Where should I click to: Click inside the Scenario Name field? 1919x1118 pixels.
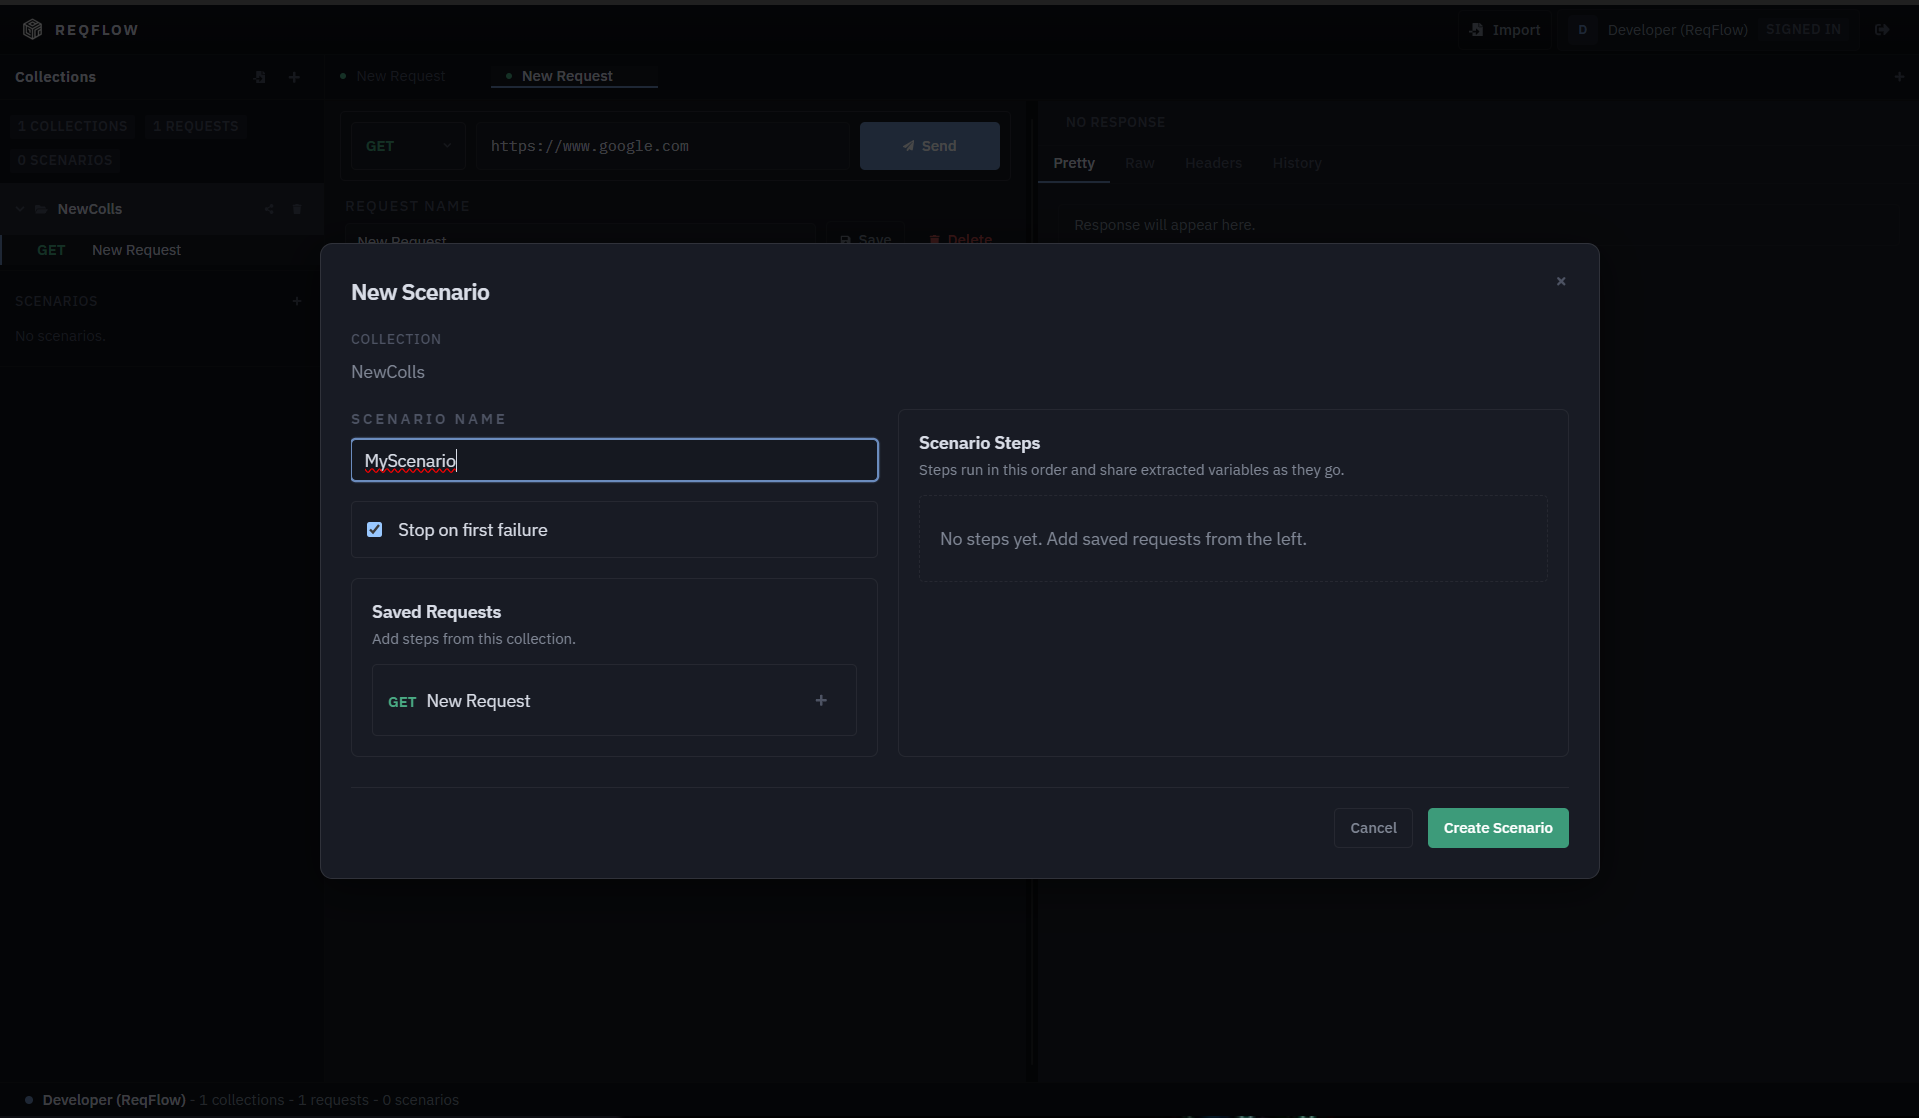pyautogui.click(x=614, y=460)
